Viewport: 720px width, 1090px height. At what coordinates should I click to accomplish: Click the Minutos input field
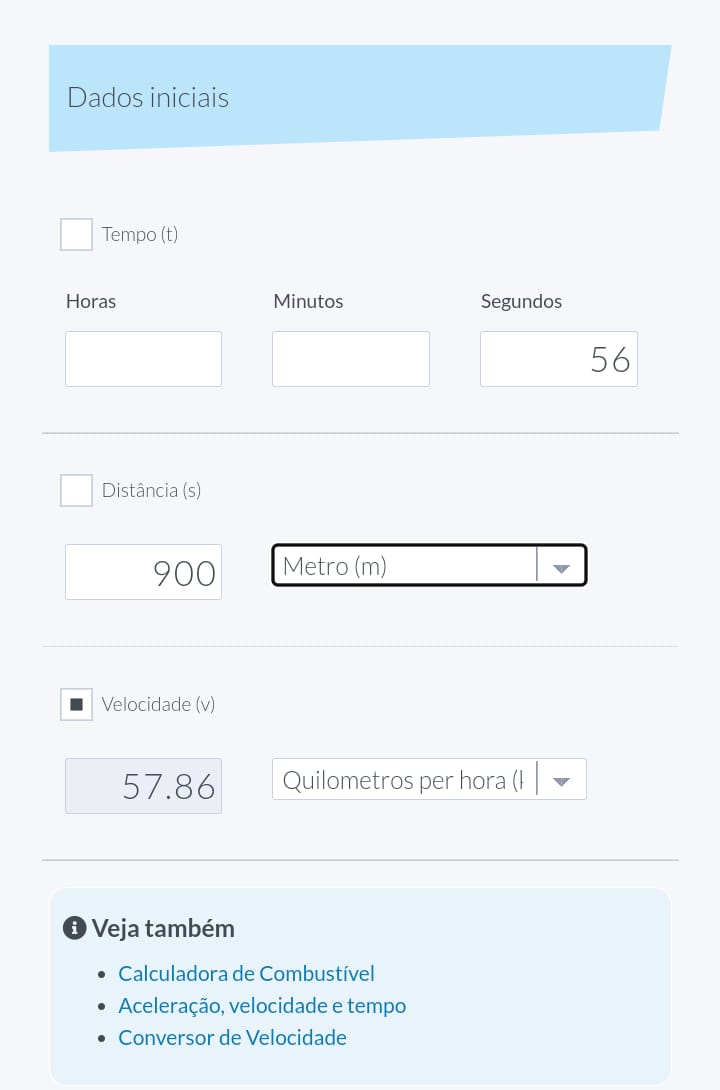tap(351, 359)
